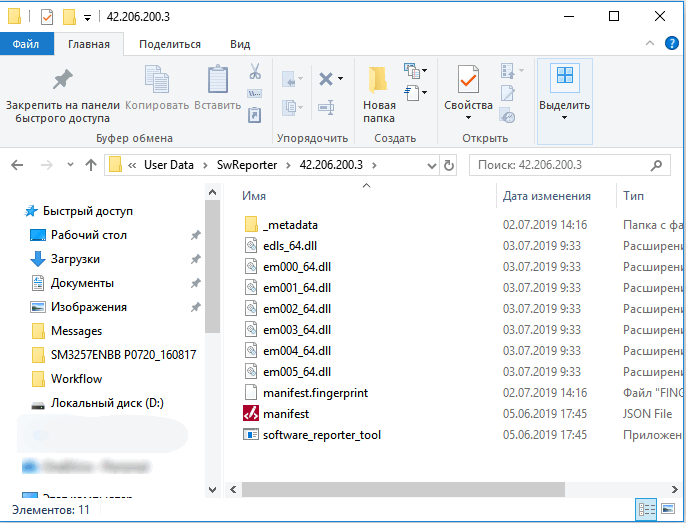Switch to the Главная tab
The width and height of the screenshot is (686, 523).
coord(89,44)
